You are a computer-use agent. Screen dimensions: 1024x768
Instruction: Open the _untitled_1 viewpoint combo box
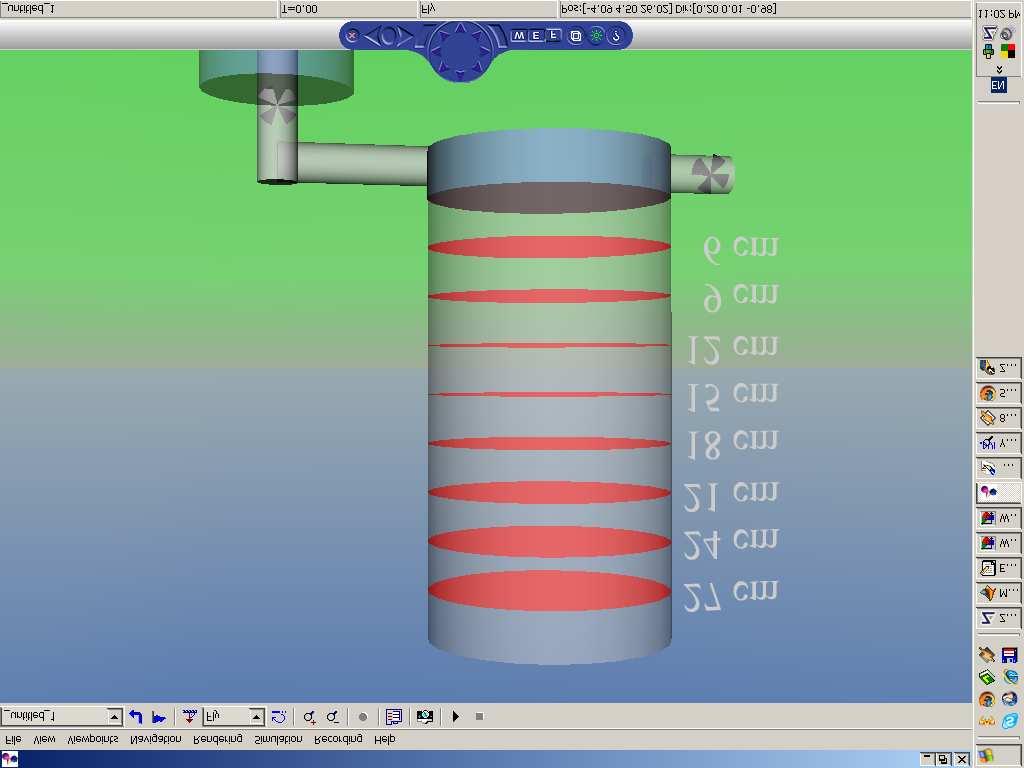[61, 716]
